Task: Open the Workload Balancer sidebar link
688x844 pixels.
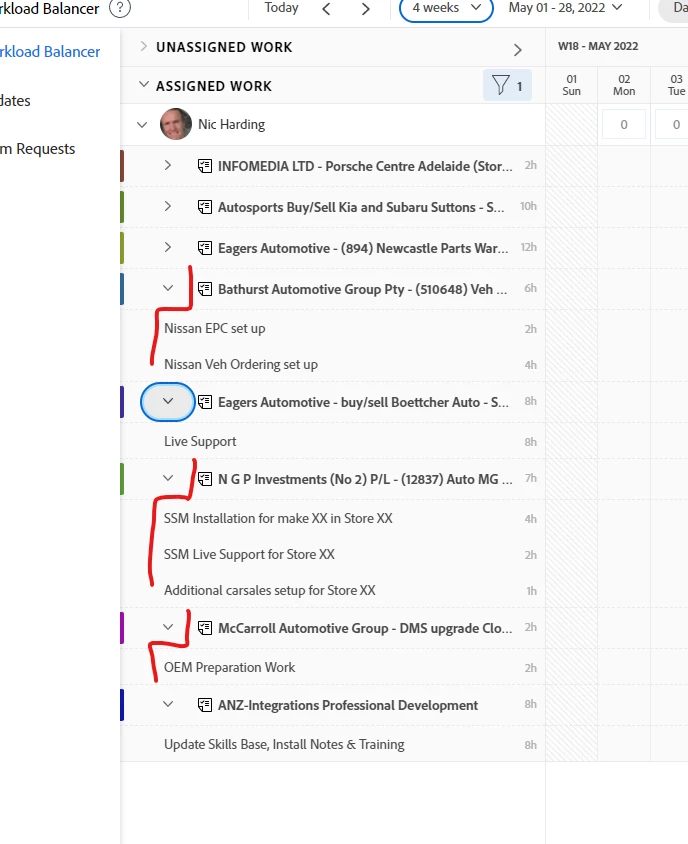Action: point(50,52)
